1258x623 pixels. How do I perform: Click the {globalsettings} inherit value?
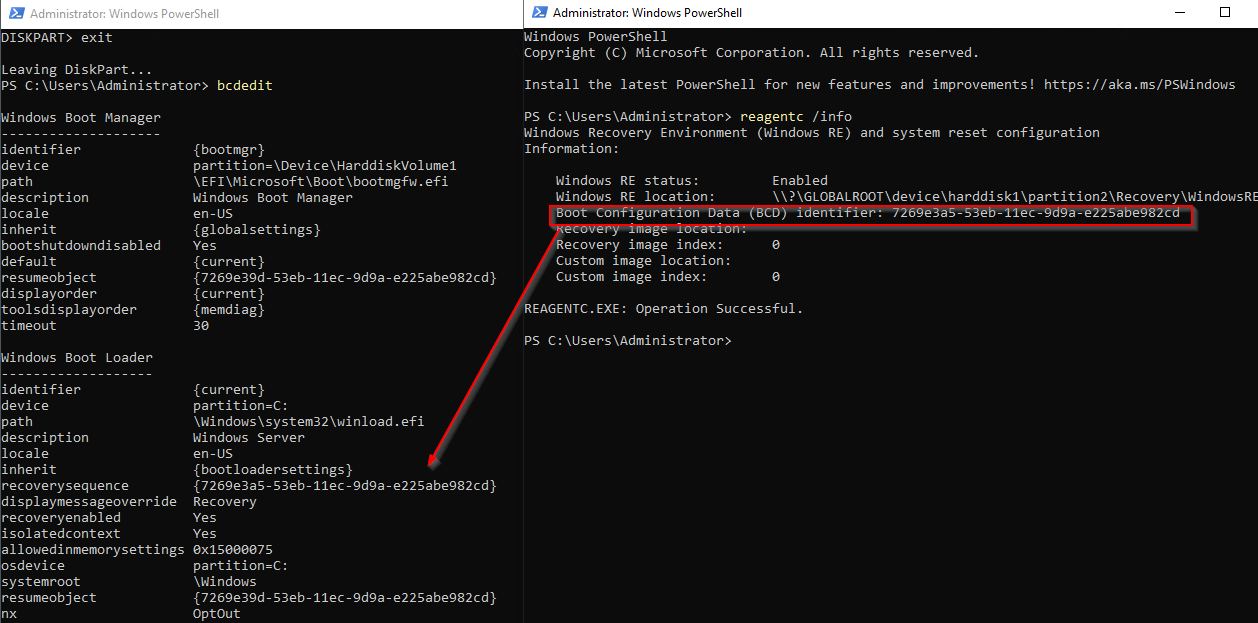point(257,230)
